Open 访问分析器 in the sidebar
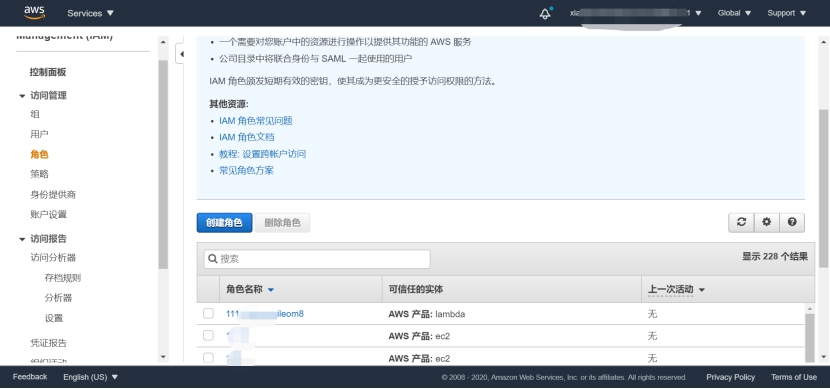830x389 pixels. tap(53, 258)
